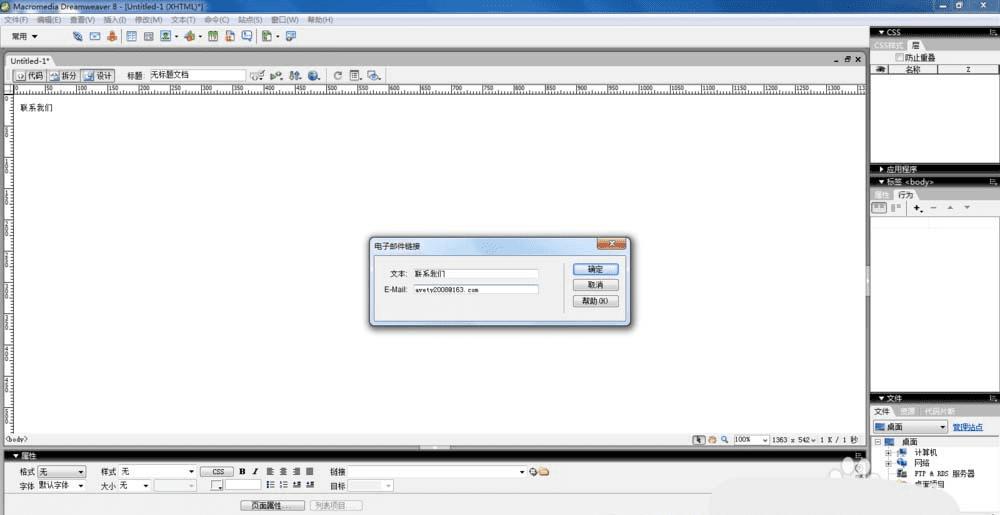Click the Date insert icon
Viewport: 1000px width, 515px height.
tap(213, 37)
